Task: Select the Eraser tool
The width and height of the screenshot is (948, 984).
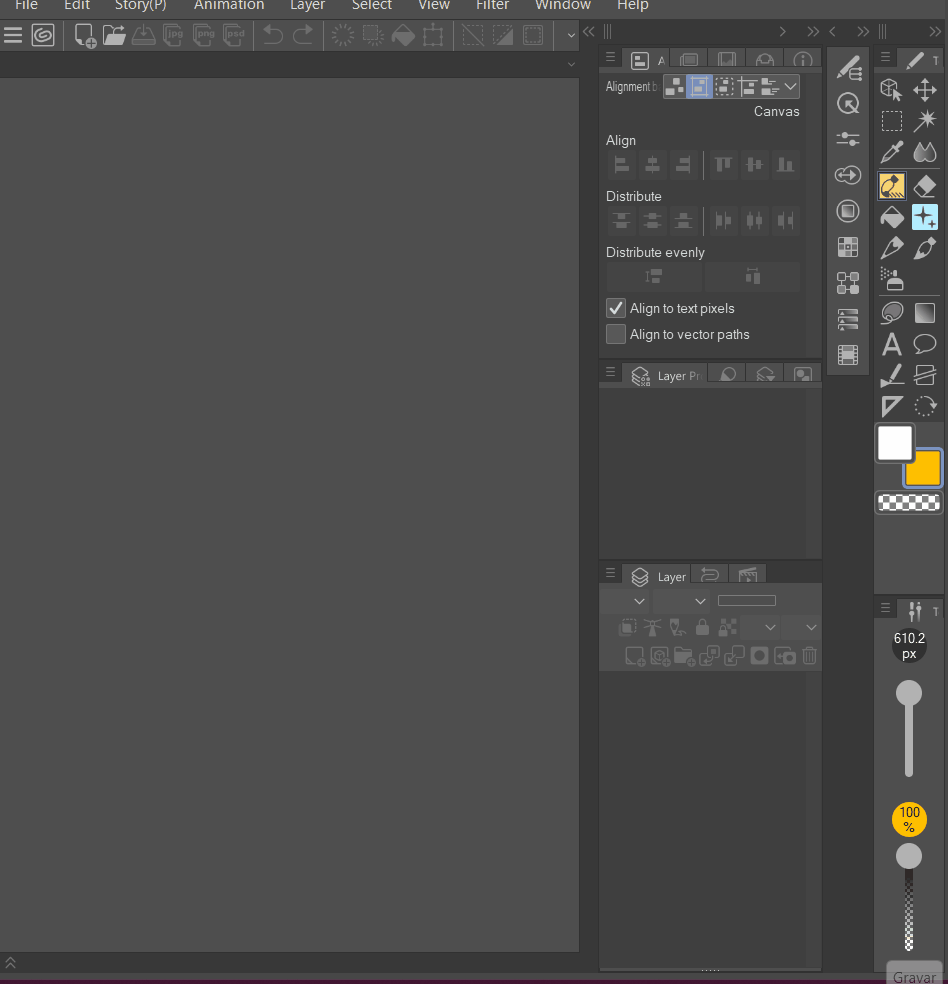Action: click(925, 185)
